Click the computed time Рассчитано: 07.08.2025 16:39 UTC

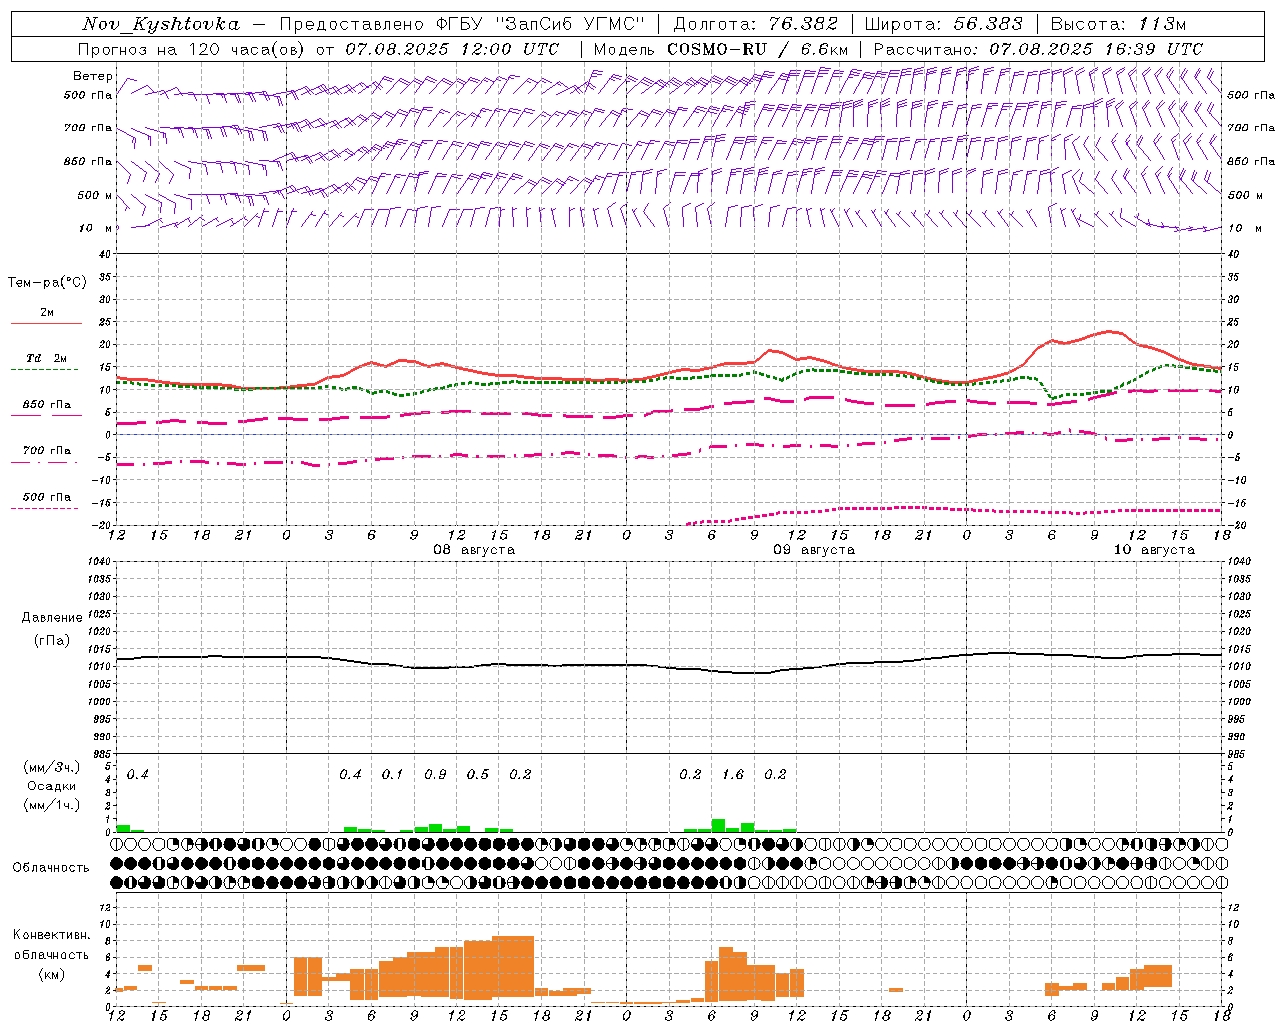tap(1038, 49)
